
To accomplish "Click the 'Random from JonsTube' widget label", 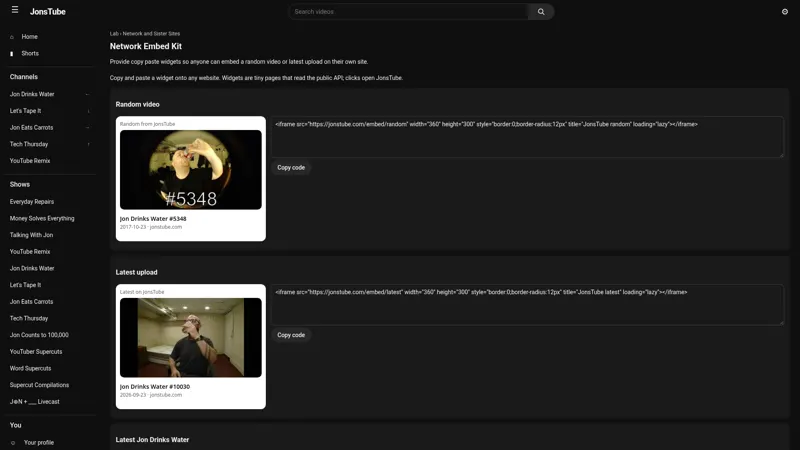I will click(x=147, y=124).
